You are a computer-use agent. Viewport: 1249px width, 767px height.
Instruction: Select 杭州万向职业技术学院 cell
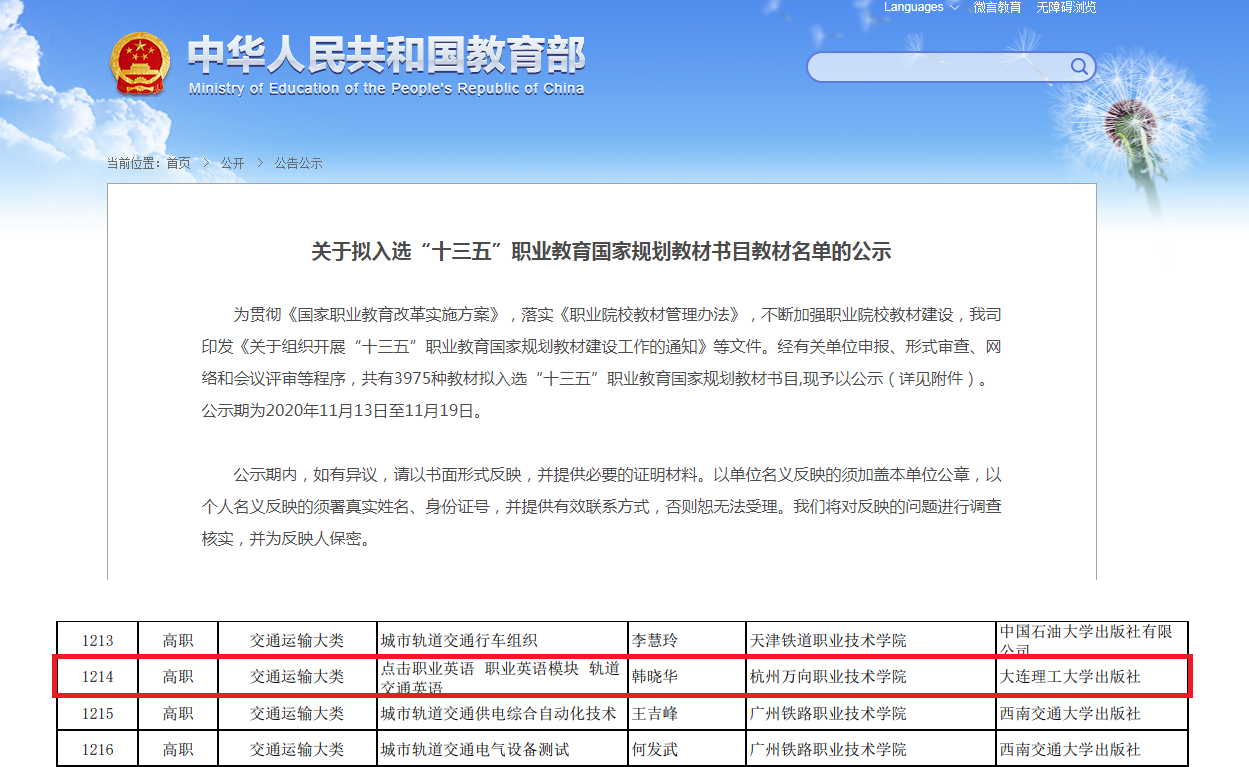point(828,677)
